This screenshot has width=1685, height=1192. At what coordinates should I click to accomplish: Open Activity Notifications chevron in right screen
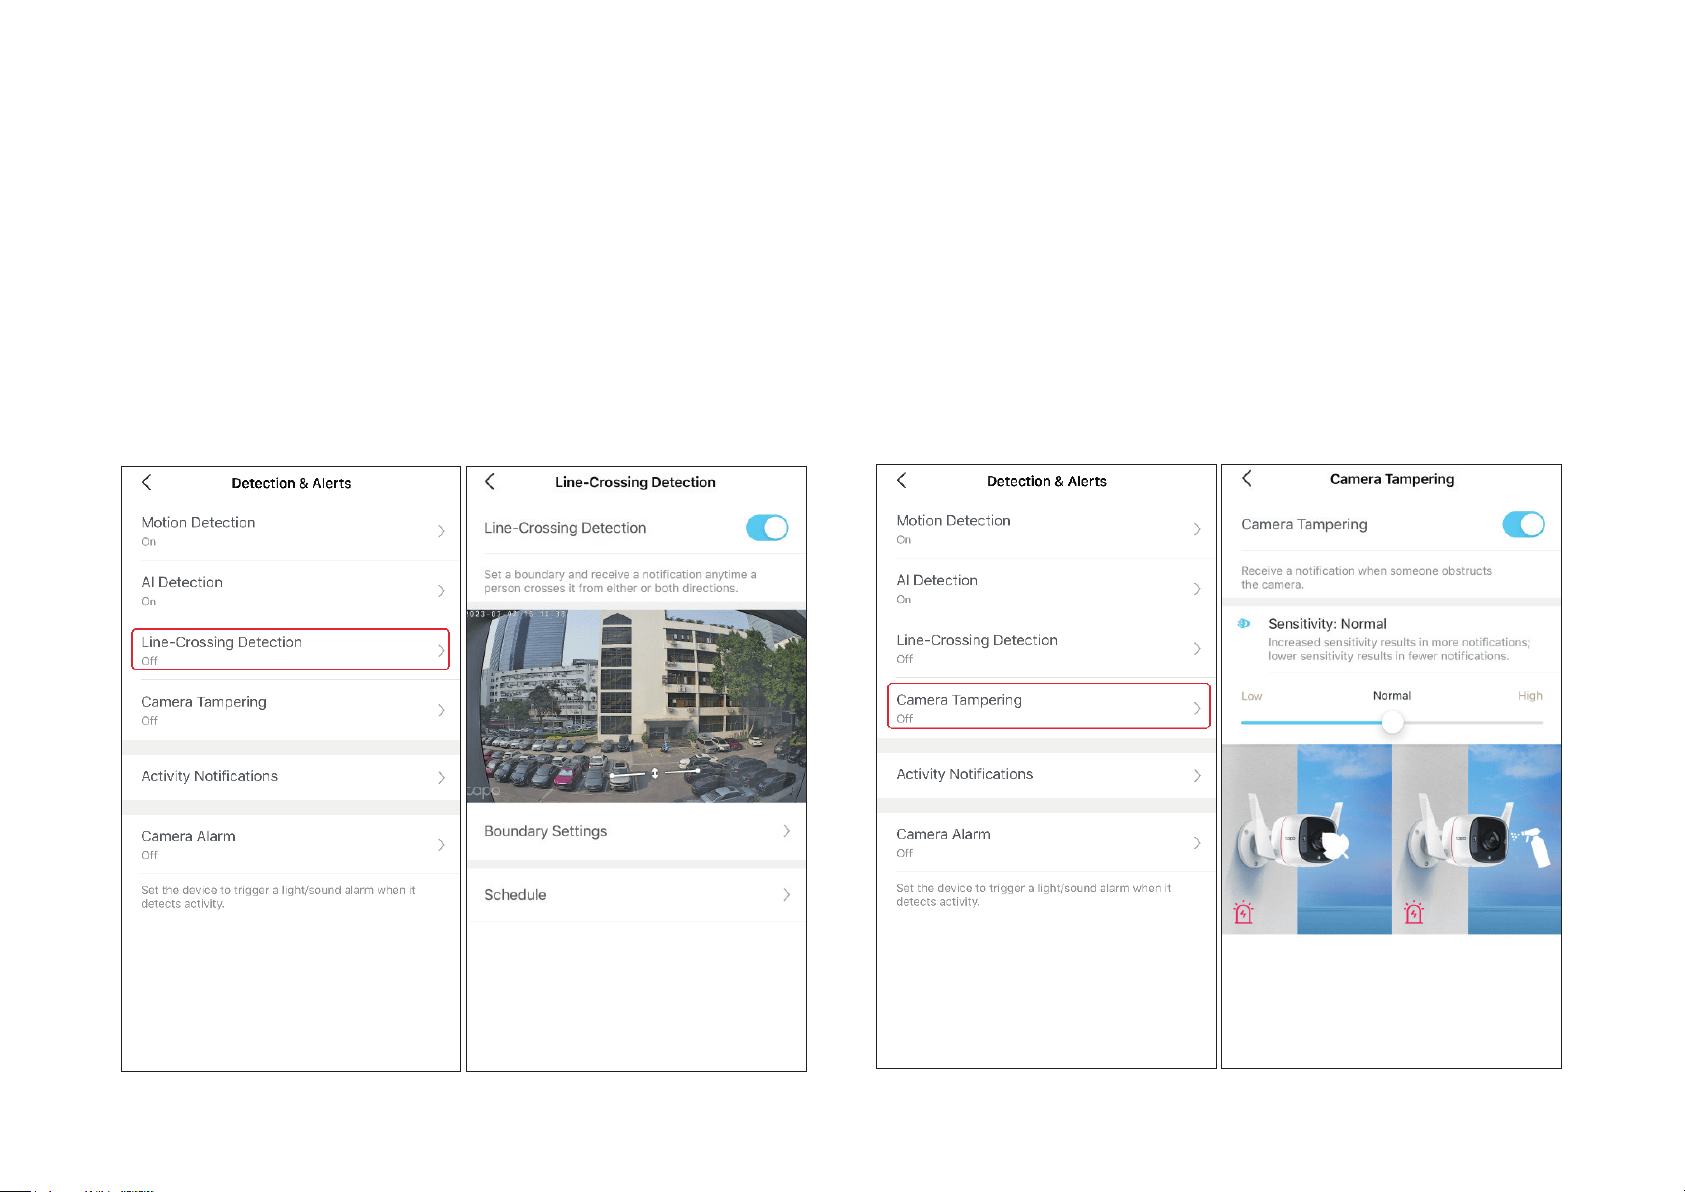1197,776
